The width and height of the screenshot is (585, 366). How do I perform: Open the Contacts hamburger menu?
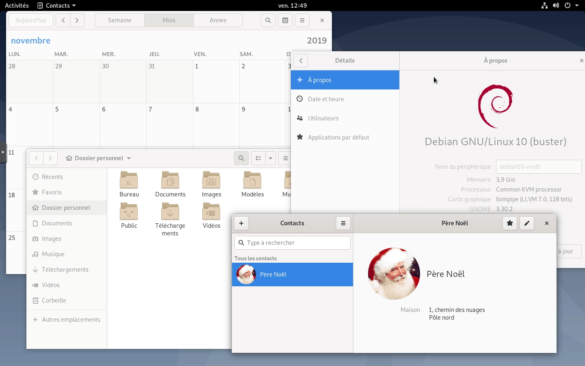[343, 223]
